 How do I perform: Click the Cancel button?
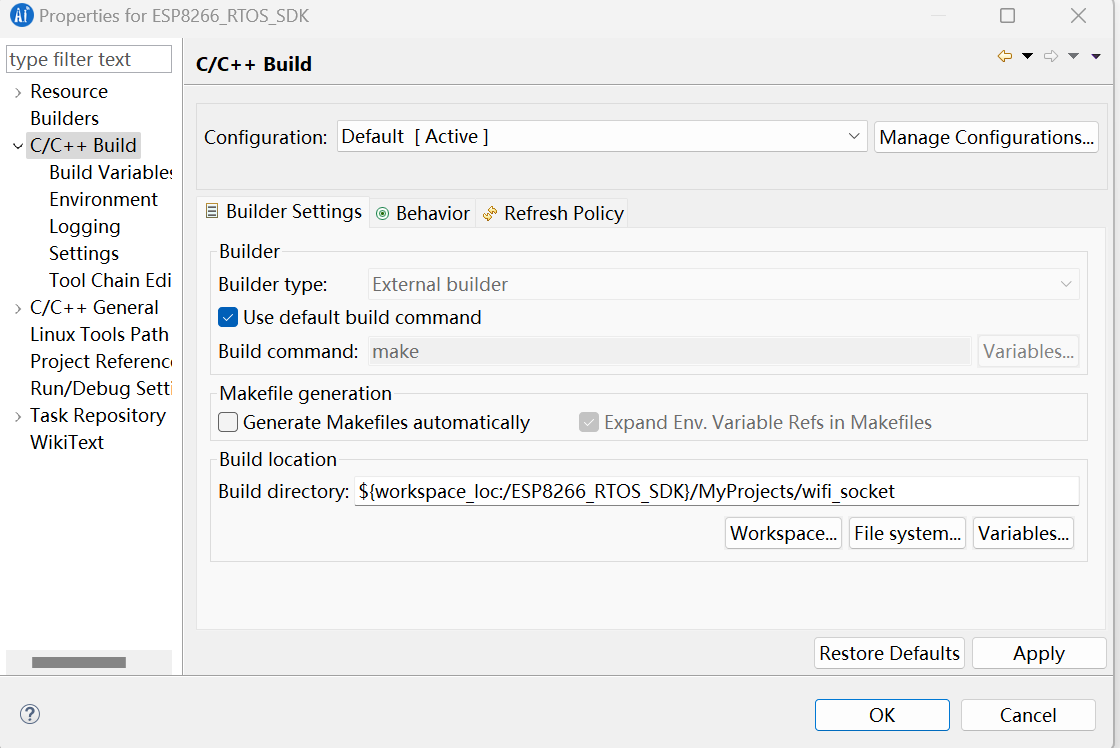click(x=1028, y=715)
